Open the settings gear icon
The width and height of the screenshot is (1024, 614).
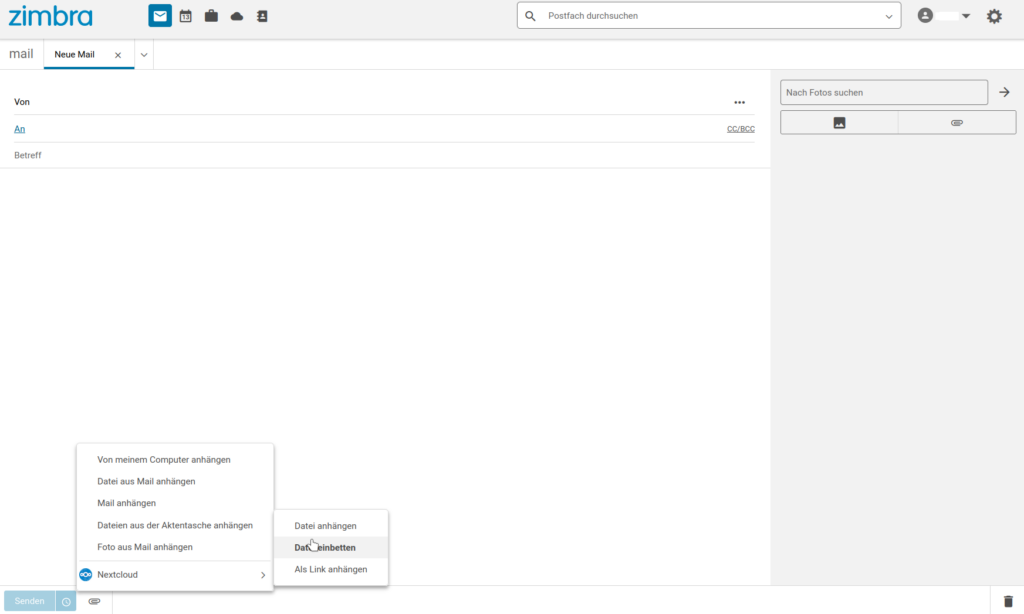[x=993, y=16]
